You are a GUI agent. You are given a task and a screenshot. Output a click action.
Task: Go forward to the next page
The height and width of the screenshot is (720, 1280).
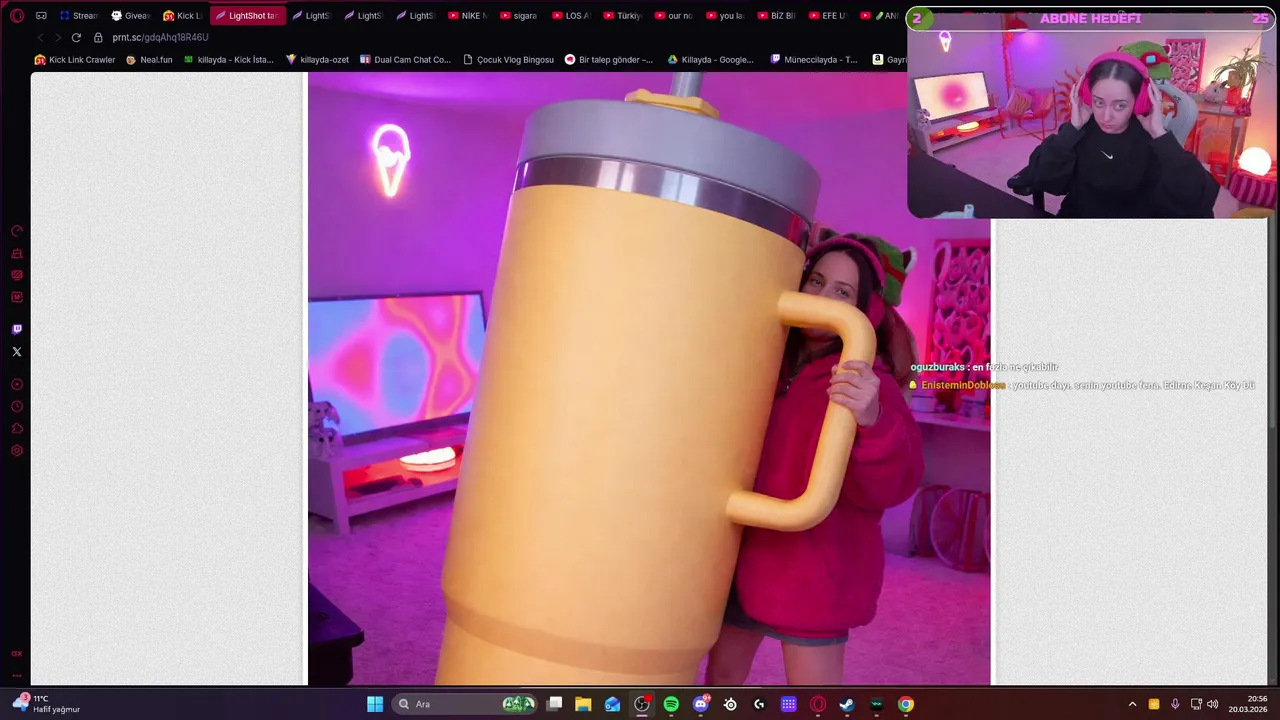tap(57, 37)
